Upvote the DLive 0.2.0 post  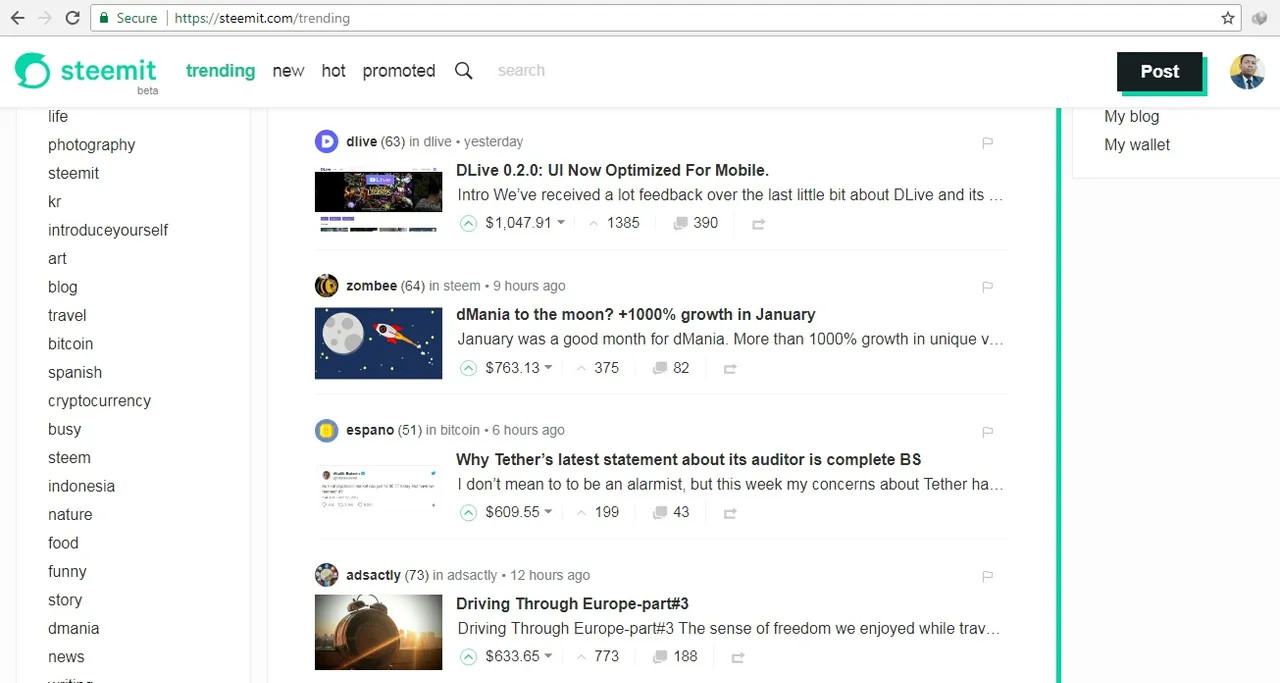(x=468, y=223)
